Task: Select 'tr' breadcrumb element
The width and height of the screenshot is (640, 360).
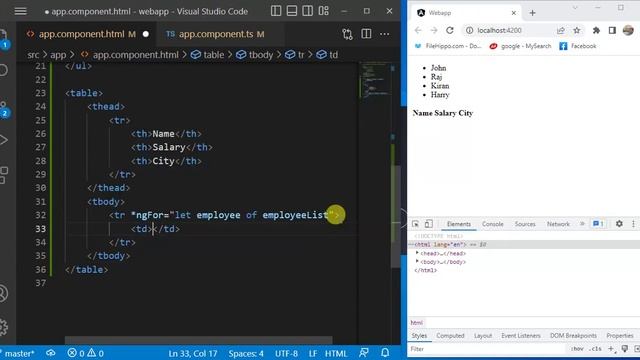Action: tap(295, 55)
